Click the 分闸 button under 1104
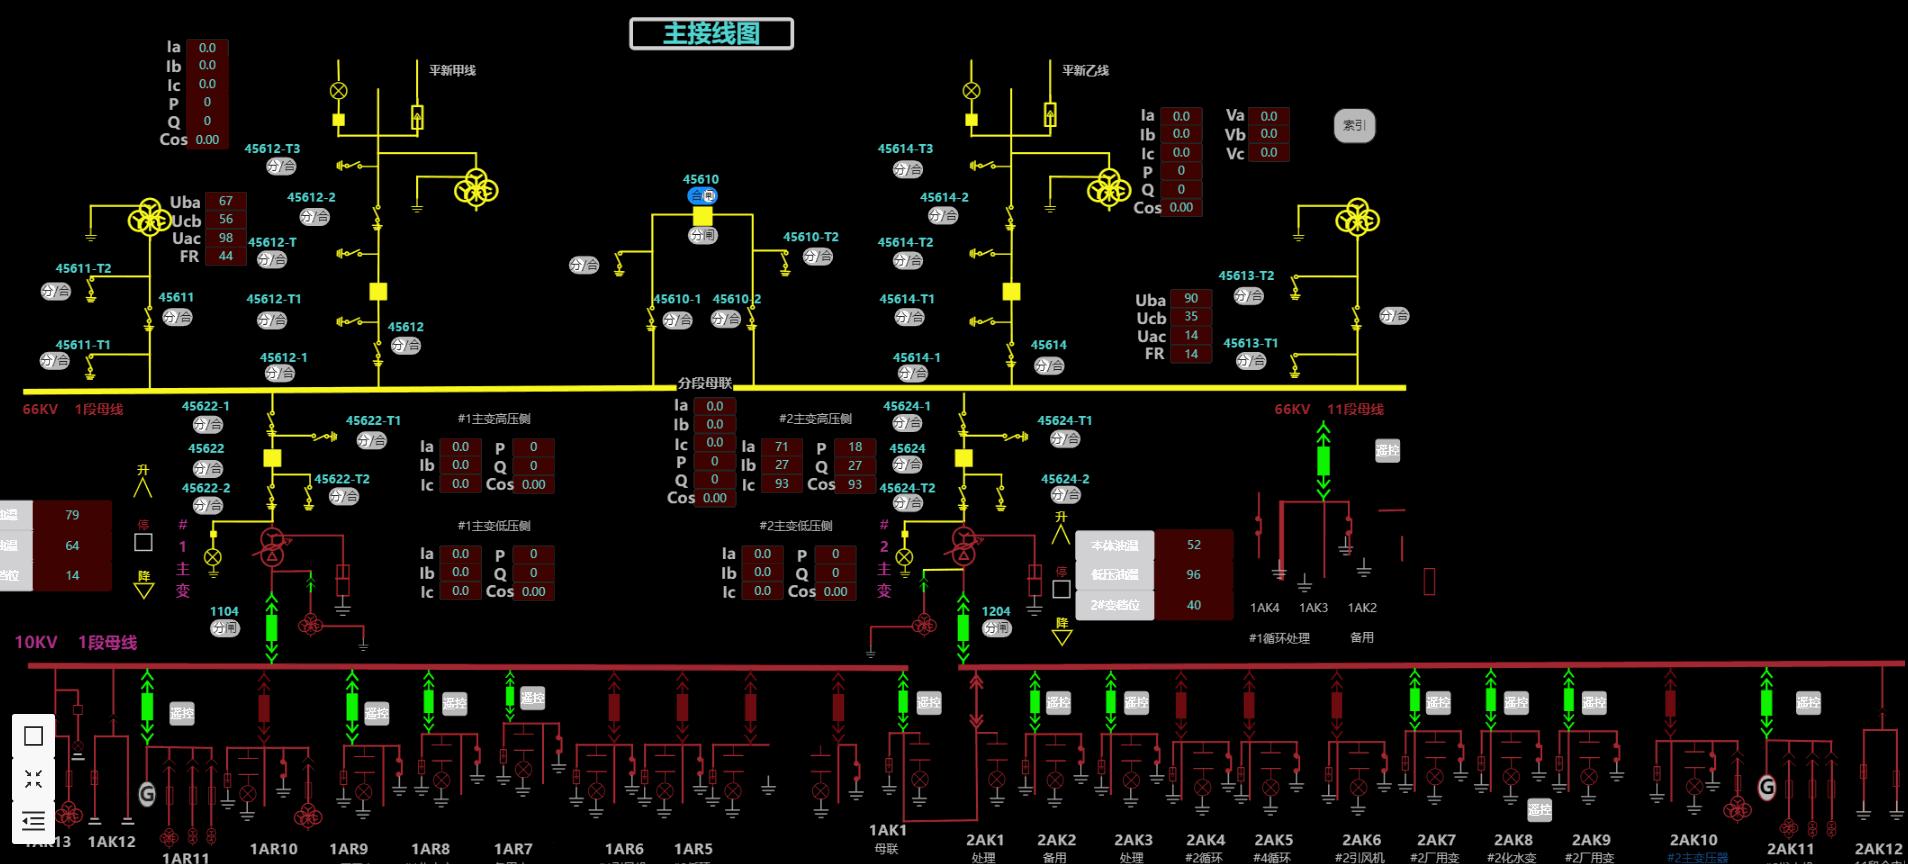The image size is (1908, 864). tap(225, 628)
